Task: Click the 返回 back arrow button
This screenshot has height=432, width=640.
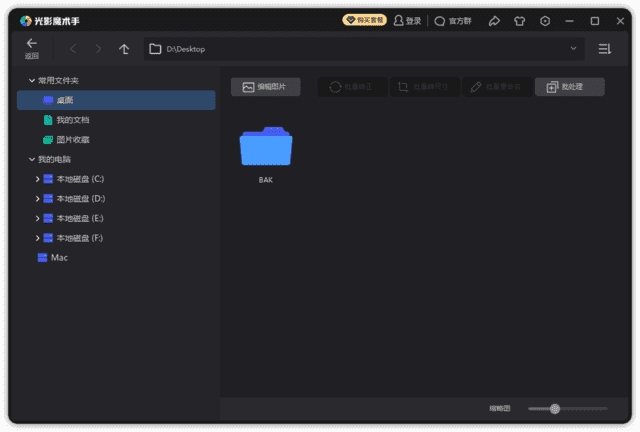Action: click(31, 46)
